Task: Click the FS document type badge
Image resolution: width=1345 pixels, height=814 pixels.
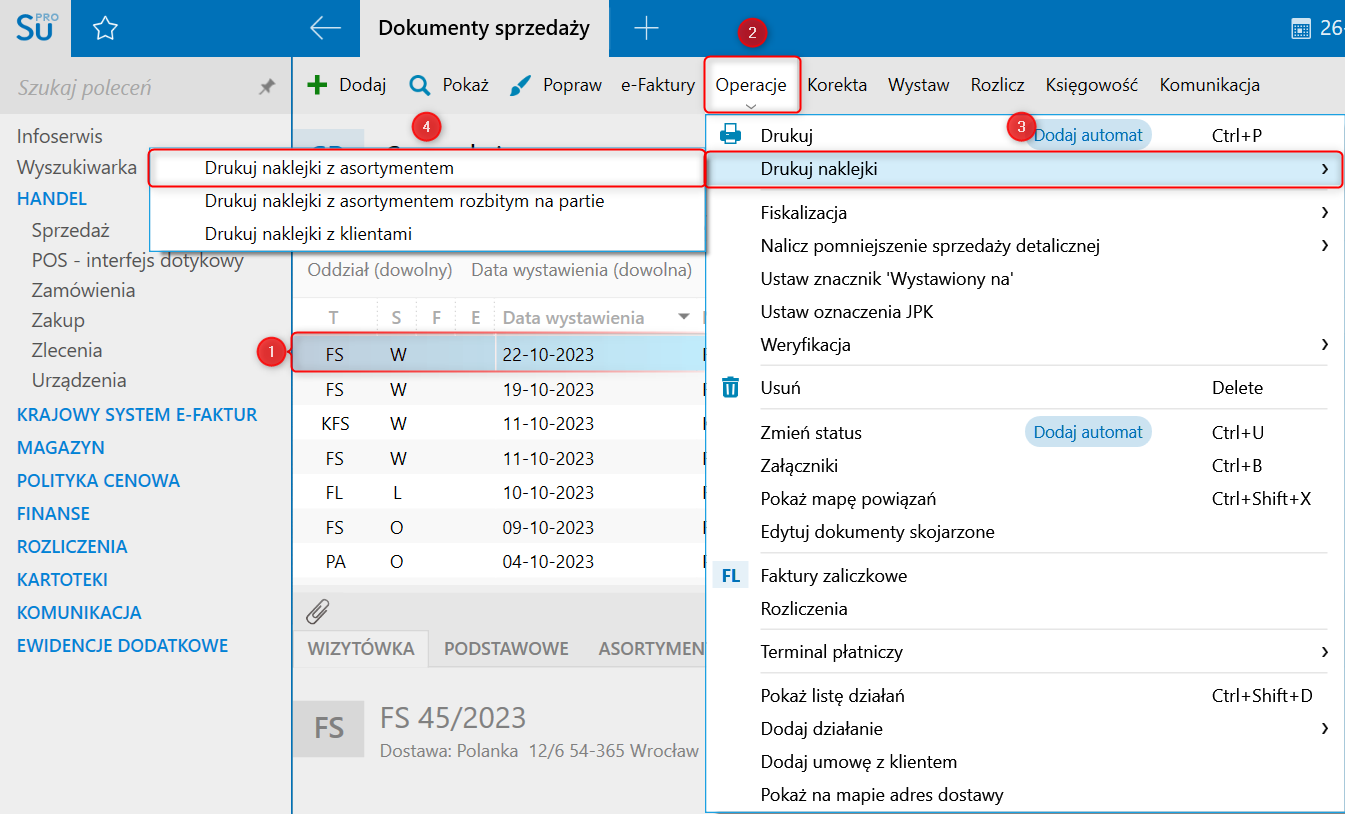Action: [329, 727]
